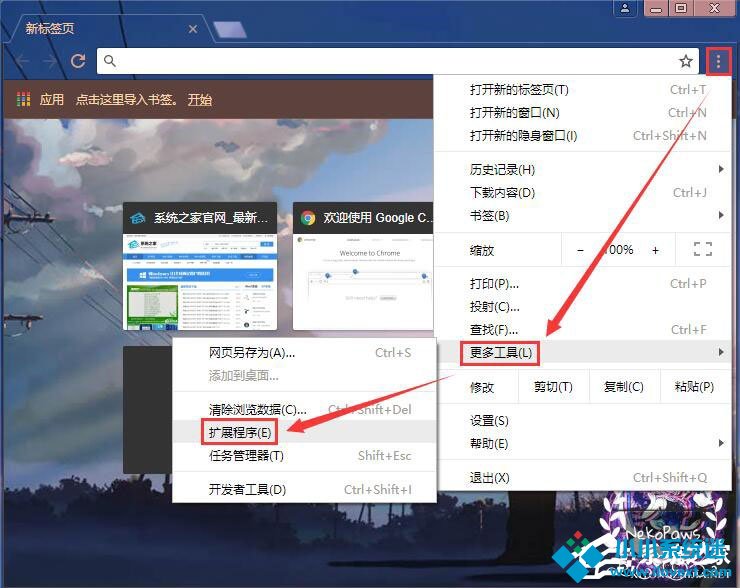
Task: Toggle fullscreen mode icon in zoom row
Action: [703, 249]
